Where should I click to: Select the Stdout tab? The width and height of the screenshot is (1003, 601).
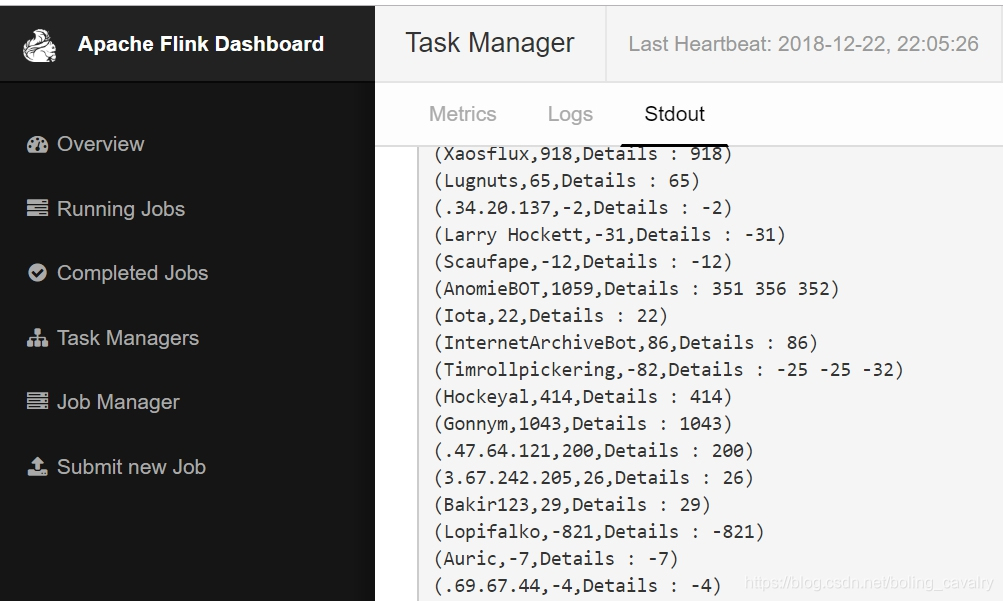(x=674, y=114)
